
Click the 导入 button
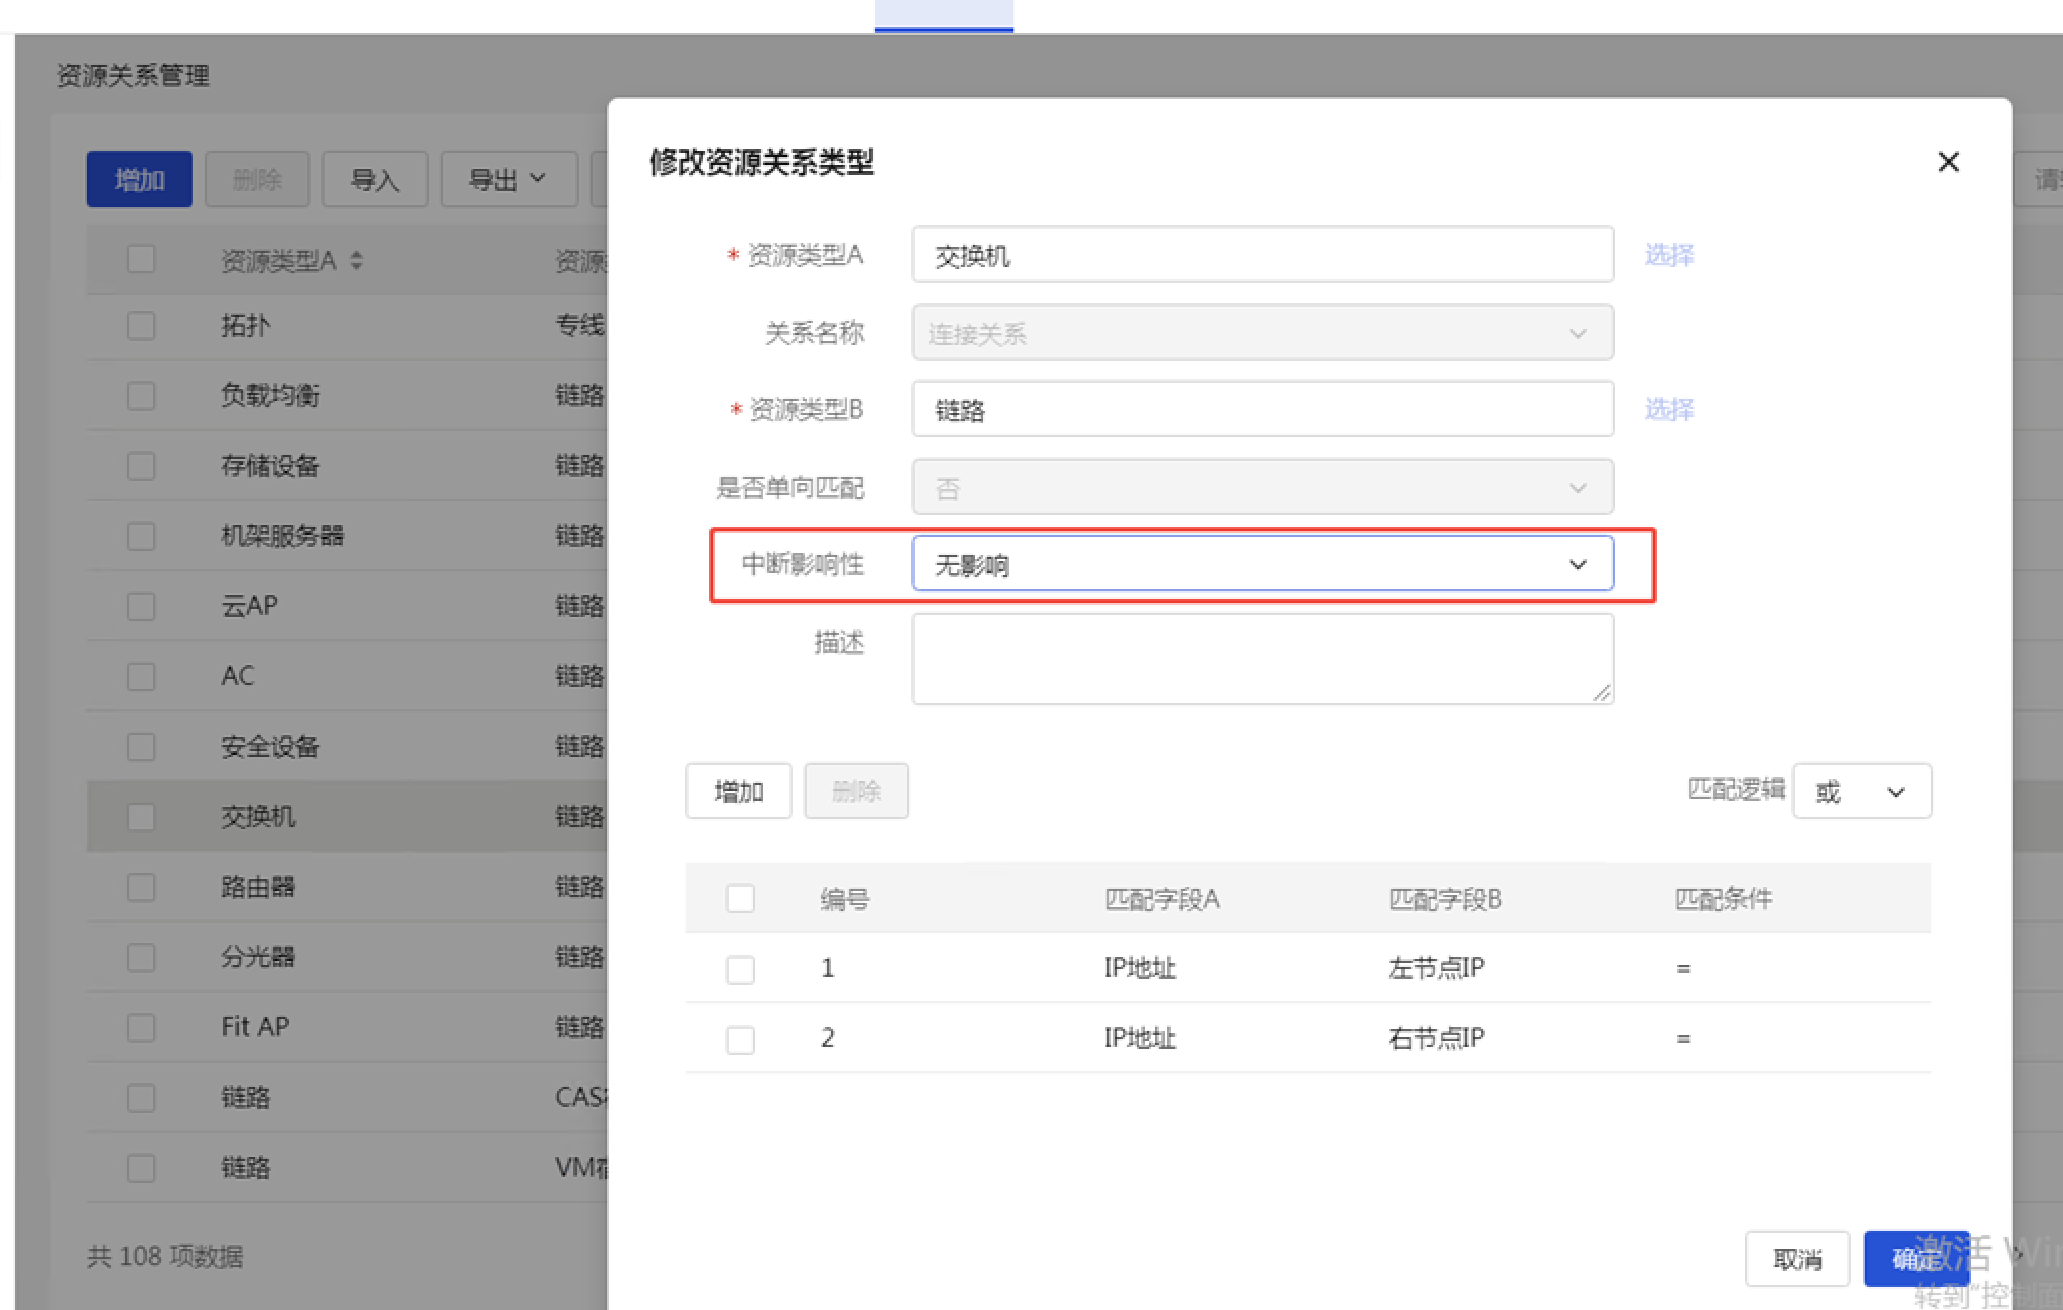[x=375, y=180]
